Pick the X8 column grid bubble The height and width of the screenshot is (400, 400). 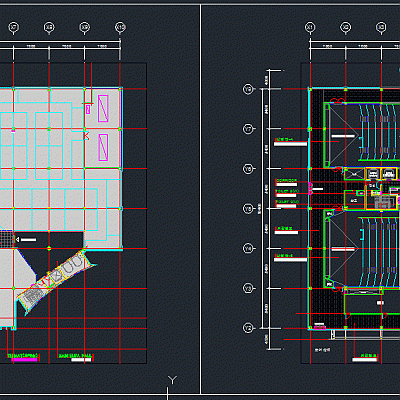coord(49,27)
